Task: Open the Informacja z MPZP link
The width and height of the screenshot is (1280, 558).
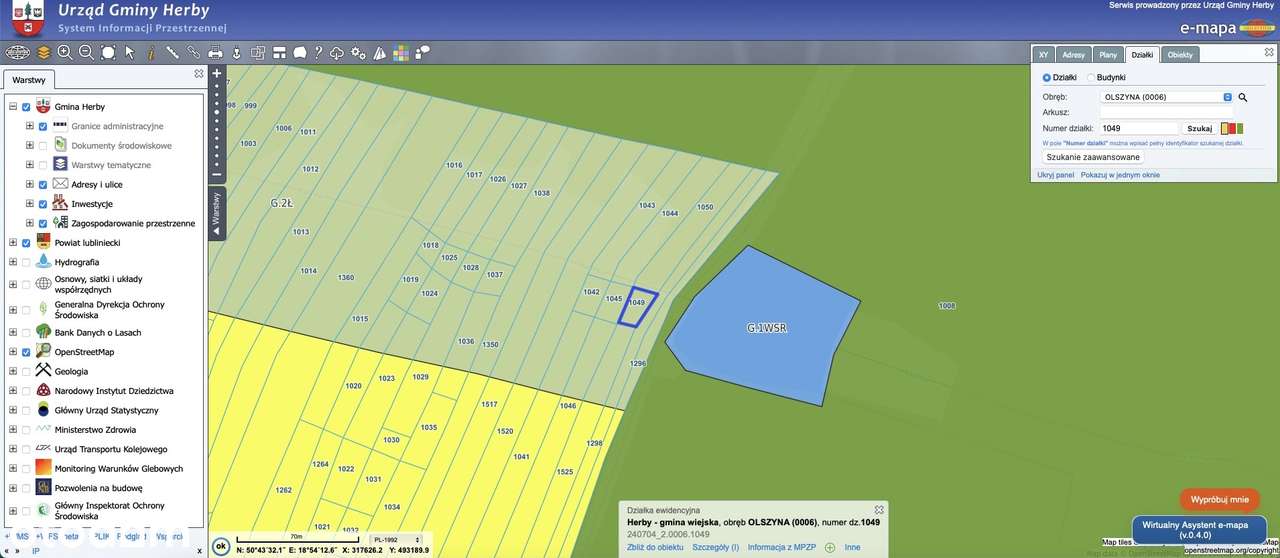Action: point(782,547)
